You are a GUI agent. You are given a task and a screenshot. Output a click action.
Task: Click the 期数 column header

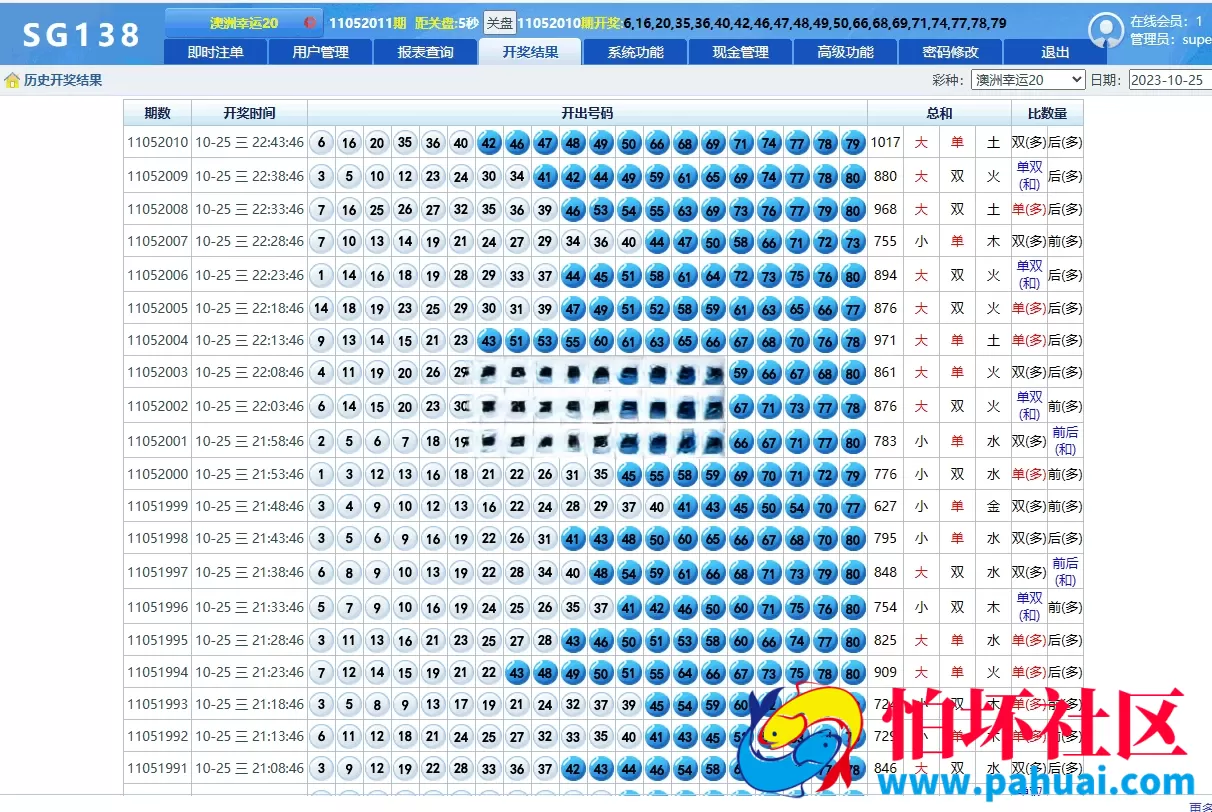(x=157, y=113)
